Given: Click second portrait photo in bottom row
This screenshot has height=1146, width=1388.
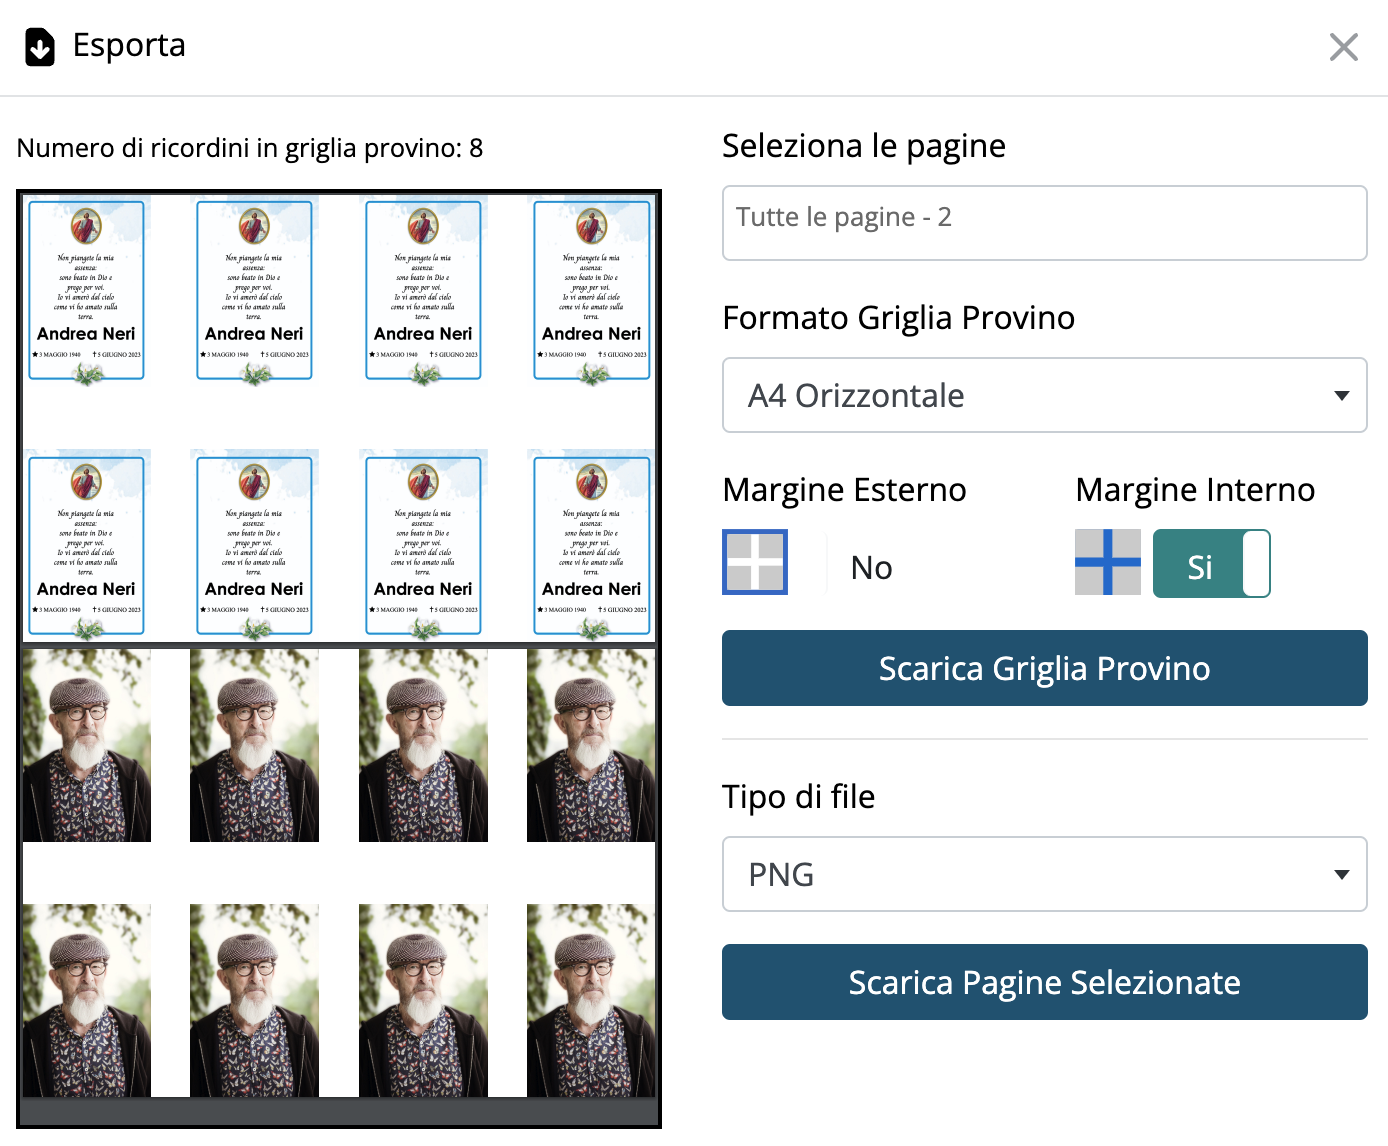Looking at the screenshot, I should coord(255,1001).
